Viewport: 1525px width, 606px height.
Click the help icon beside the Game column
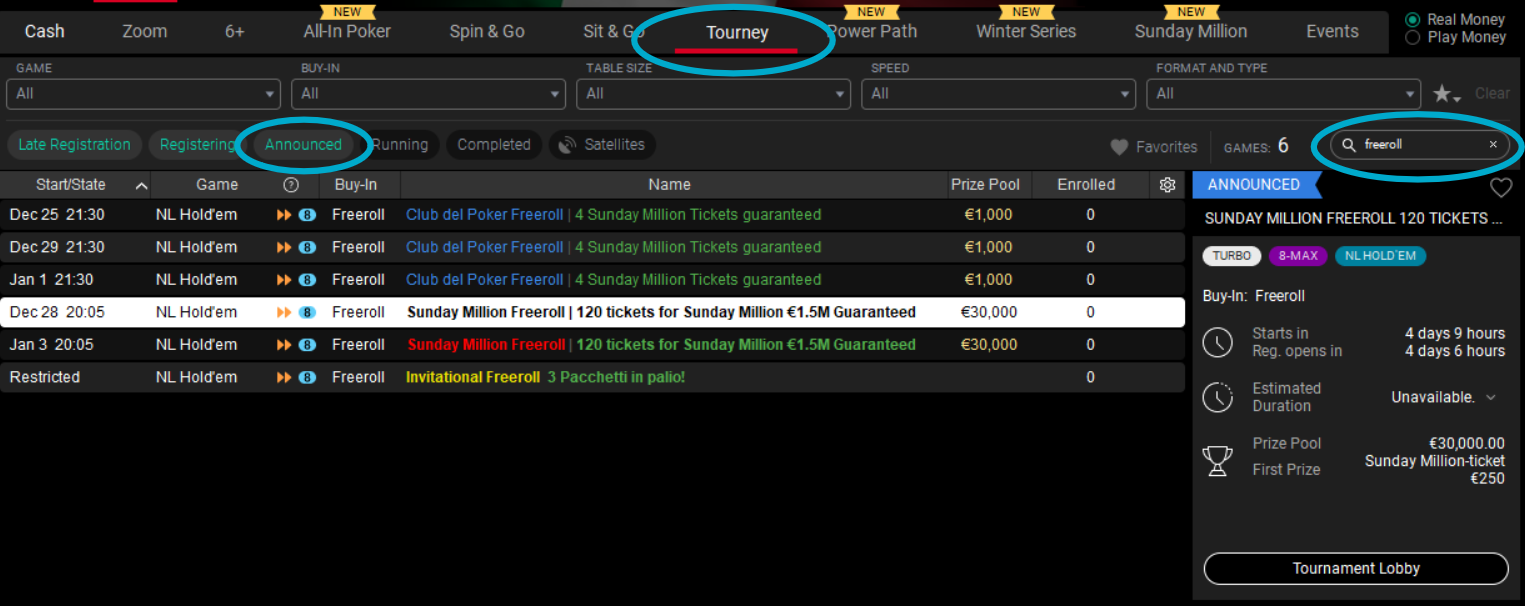[x=290, y=184]
